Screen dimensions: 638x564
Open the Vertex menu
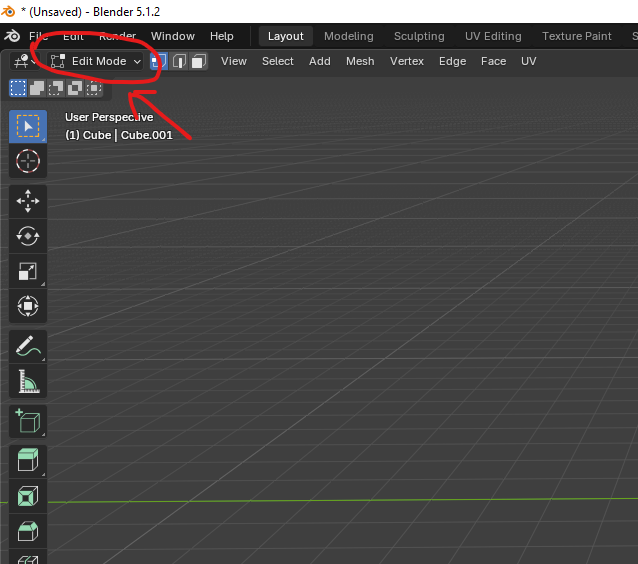pos(406,61)
